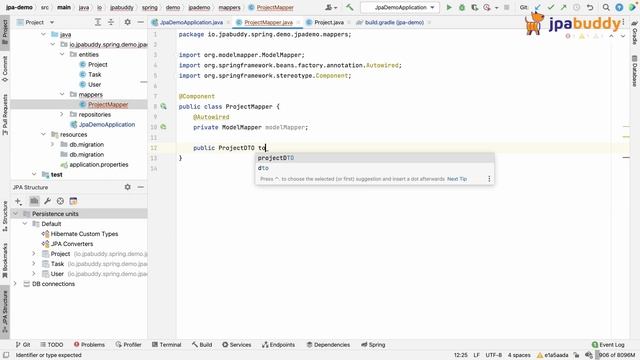Open Project panel gear settings

click(x=128, y=22)
